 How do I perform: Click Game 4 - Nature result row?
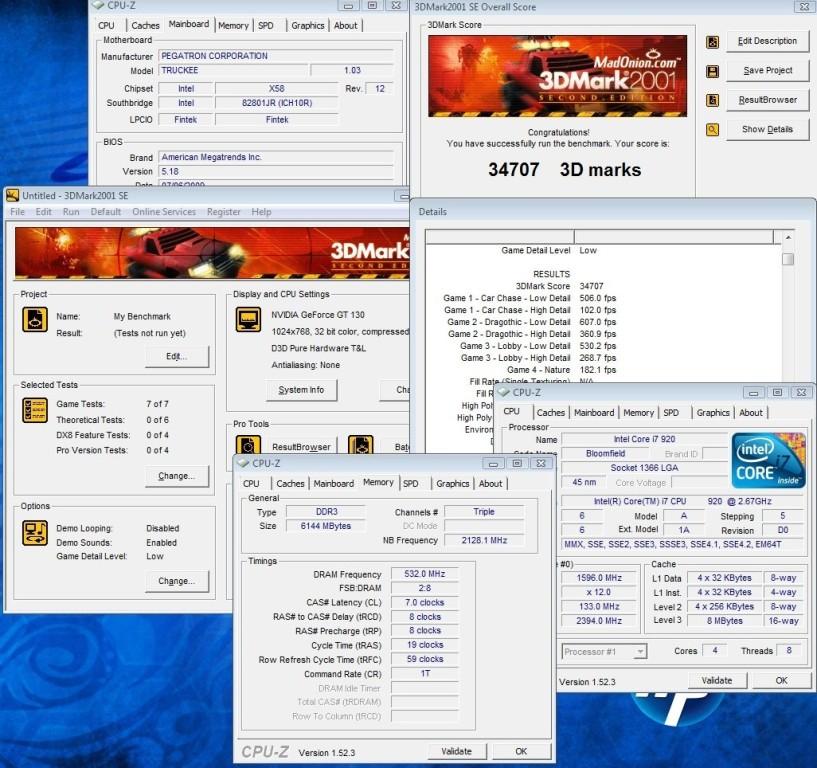click(x=561, y=370)
